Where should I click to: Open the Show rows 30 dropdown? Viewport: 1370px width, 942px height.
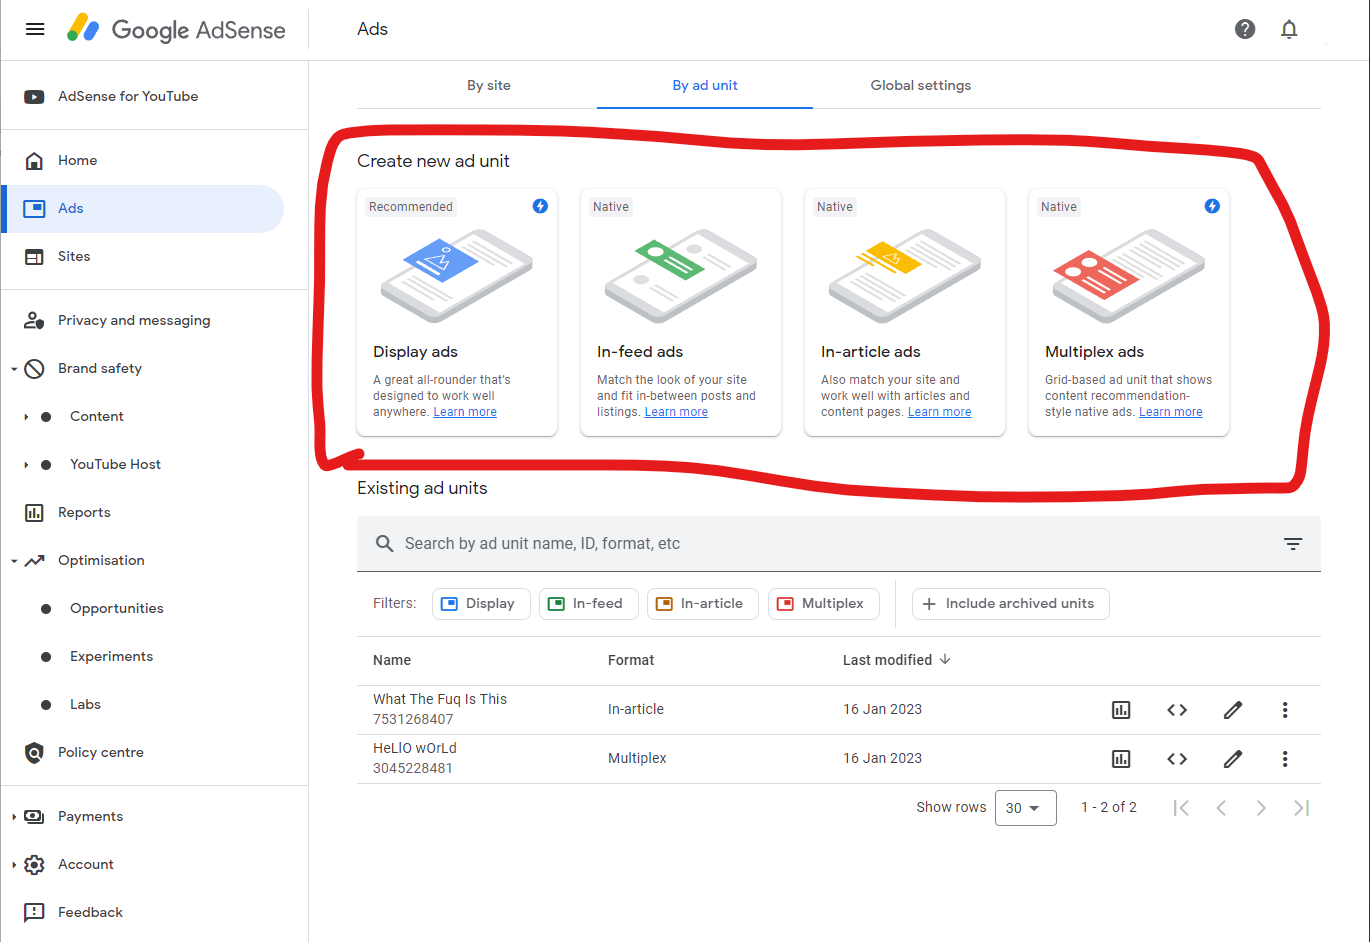click(x=1026, y=808)
